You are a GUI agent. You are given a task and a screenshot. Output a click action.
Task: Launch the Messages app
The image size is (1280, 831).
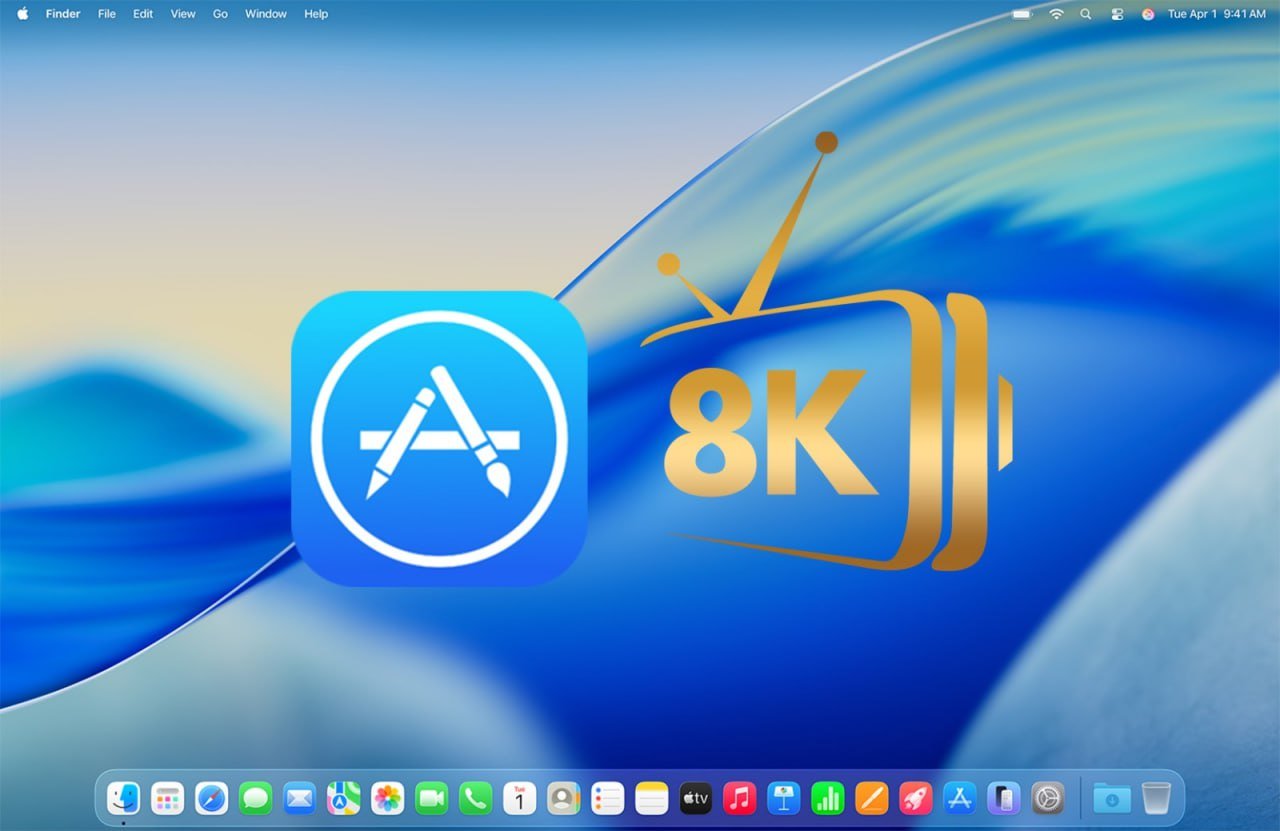pyautogui.click(x=254, y=798)
